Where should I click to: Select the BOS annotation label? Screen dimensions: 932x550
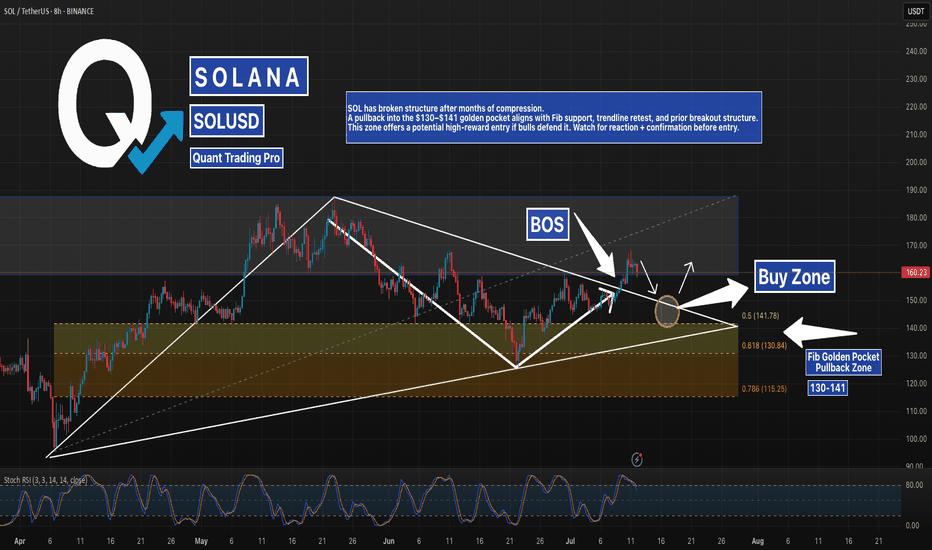point(547,224)
